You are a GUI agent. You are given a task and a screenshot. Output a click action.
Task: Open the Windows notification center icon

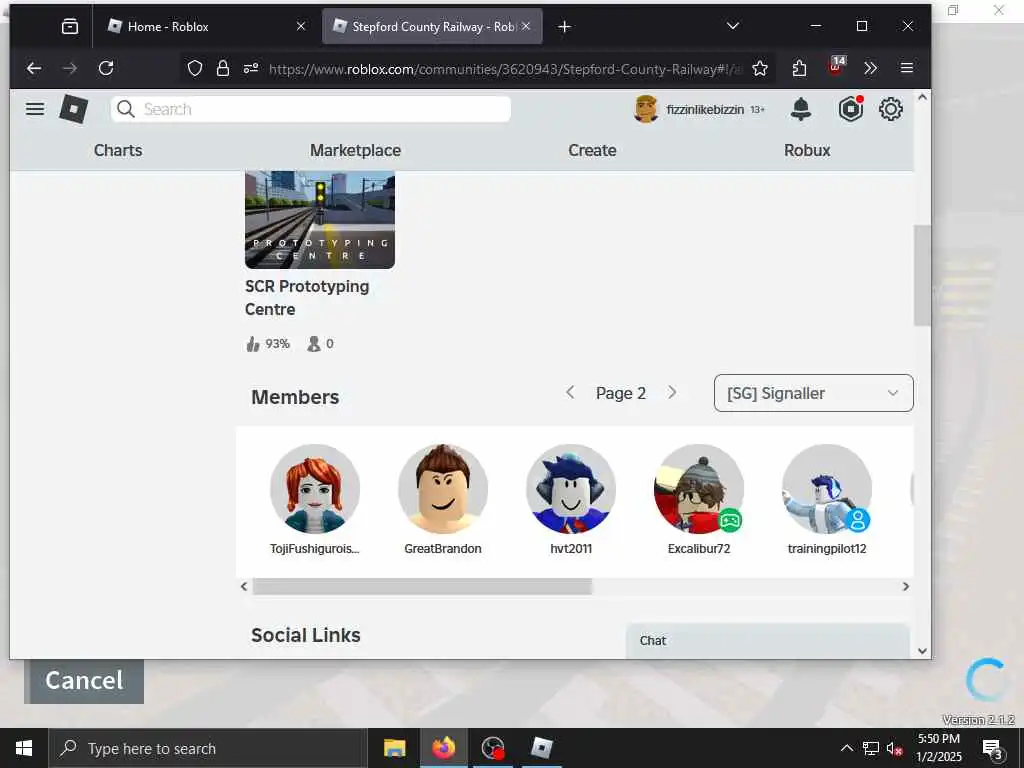[x=993, y=749]
